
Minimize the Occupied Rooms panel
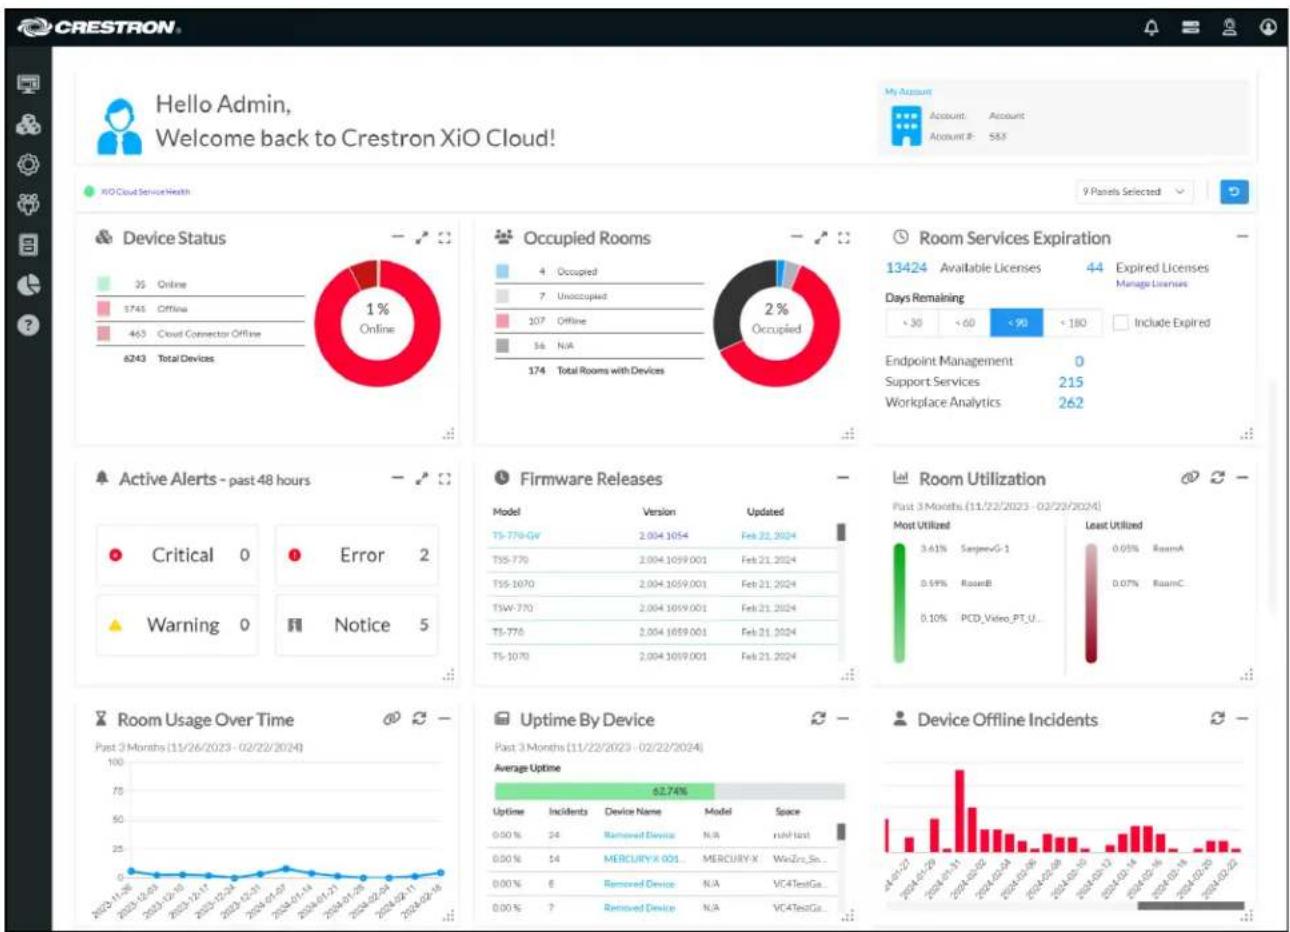coord(797,238)
